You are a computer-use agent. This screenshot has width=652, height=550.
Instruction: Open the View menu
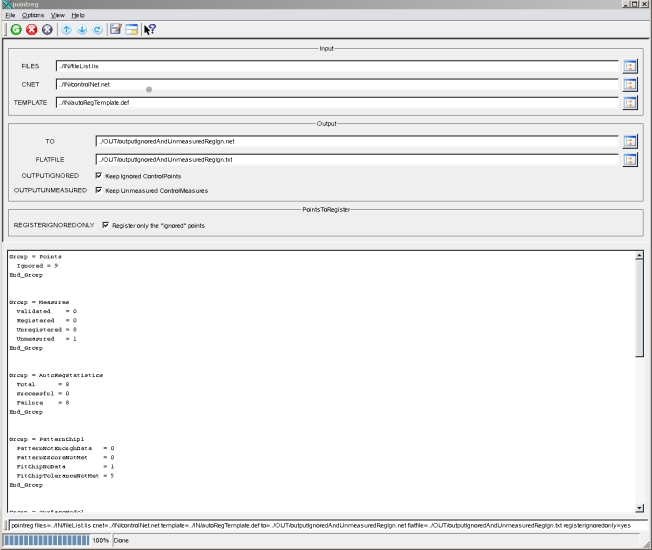click(x=58, y=16)
